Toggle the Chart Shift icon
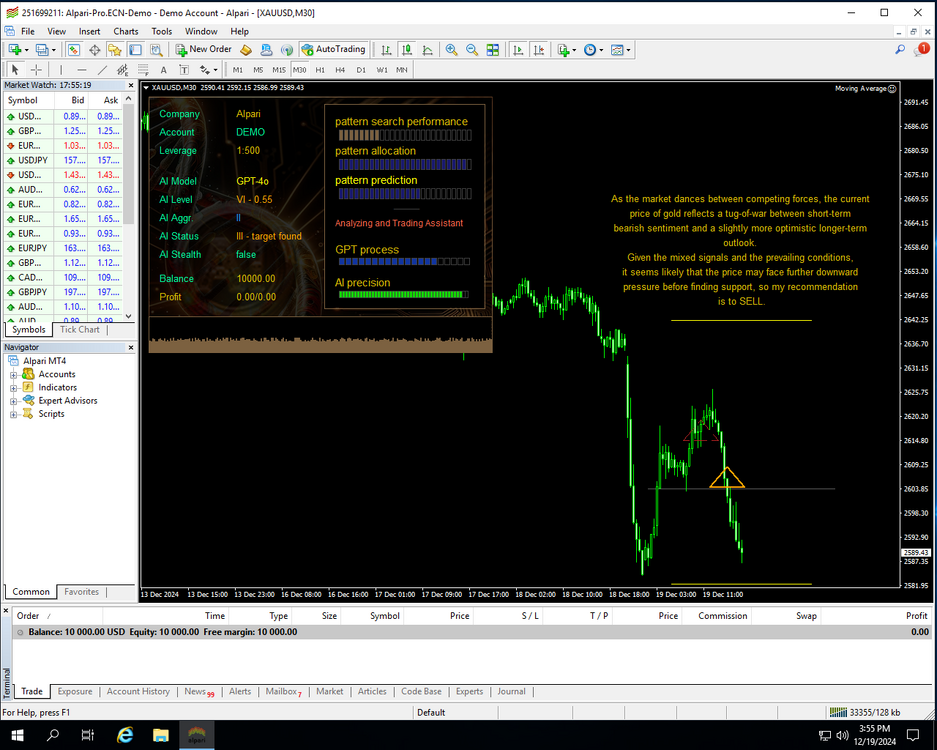Viewport: 937px width, 750px height. pyautogui.click(x=538, y=50)
